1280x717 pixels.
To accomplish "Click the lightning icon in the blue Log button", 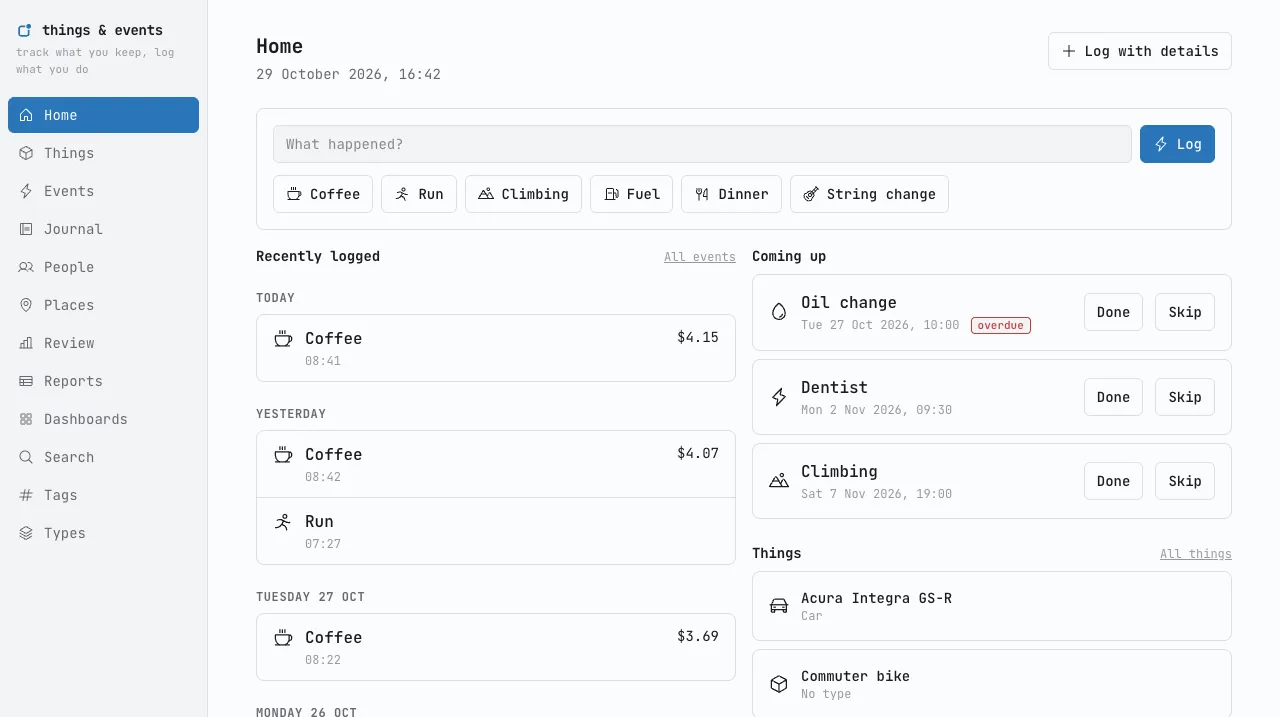I will click(1161, 144).
